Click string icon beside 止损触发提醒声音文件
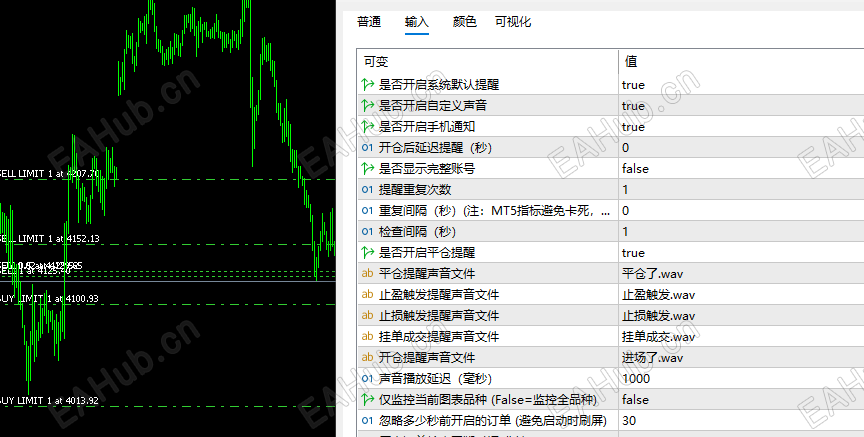Screen dimensions: 864x437 368,316
